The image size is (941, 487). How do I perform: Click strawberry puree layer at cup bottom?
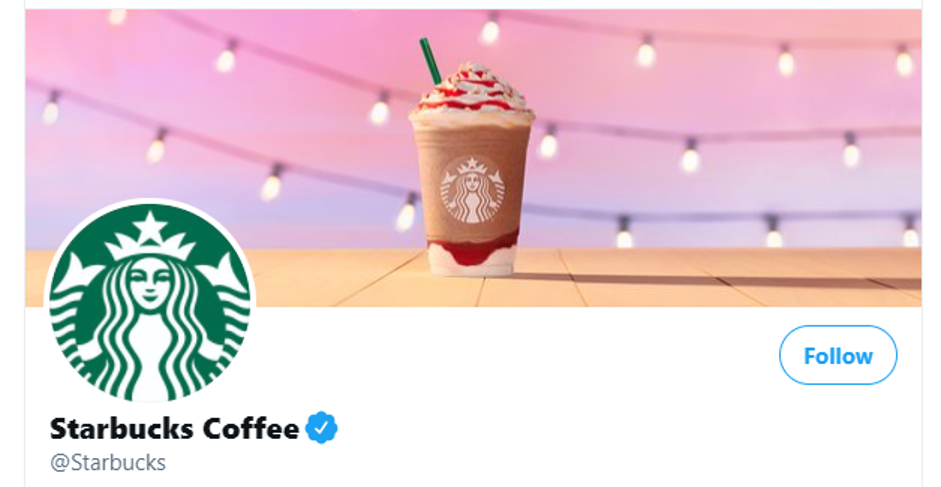(x=472, y=250)
